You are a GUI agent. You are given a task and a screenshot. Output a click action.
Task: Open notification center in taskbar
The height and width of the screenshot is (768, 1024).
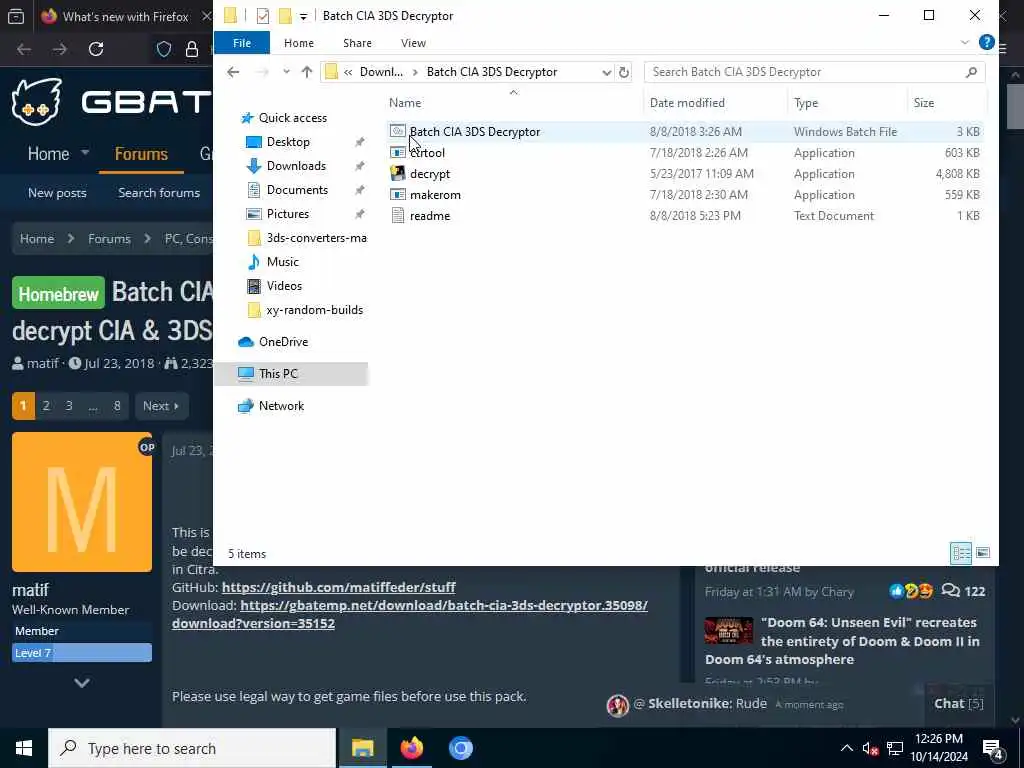[x=992, y=748]
